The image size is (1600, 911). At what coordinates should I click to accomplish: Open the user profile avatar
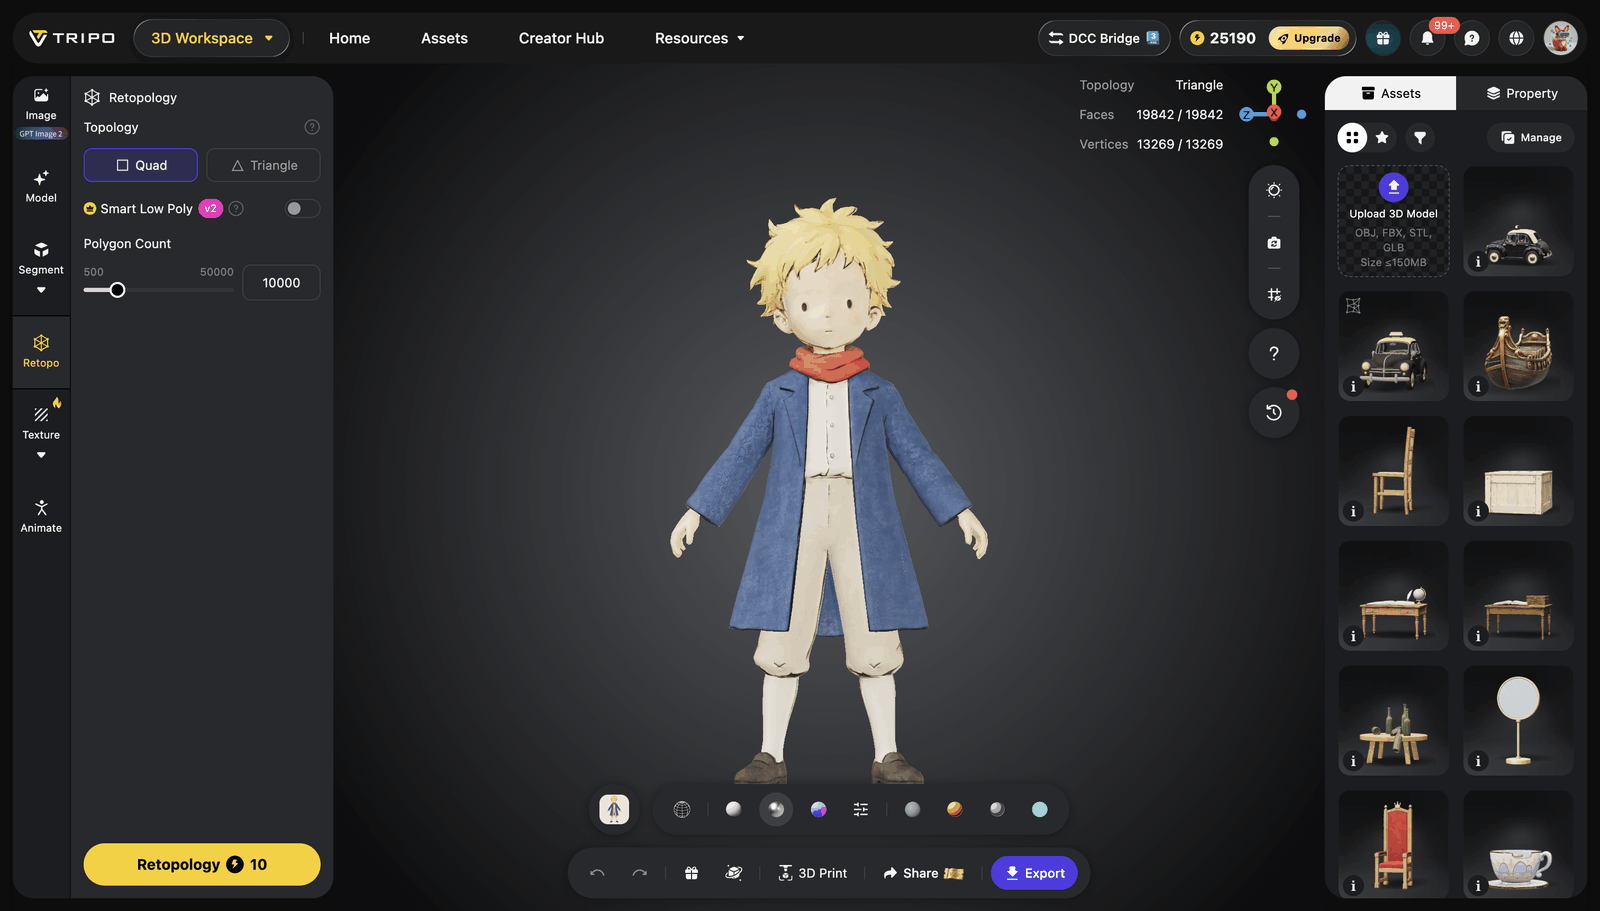coord(1561,38)
